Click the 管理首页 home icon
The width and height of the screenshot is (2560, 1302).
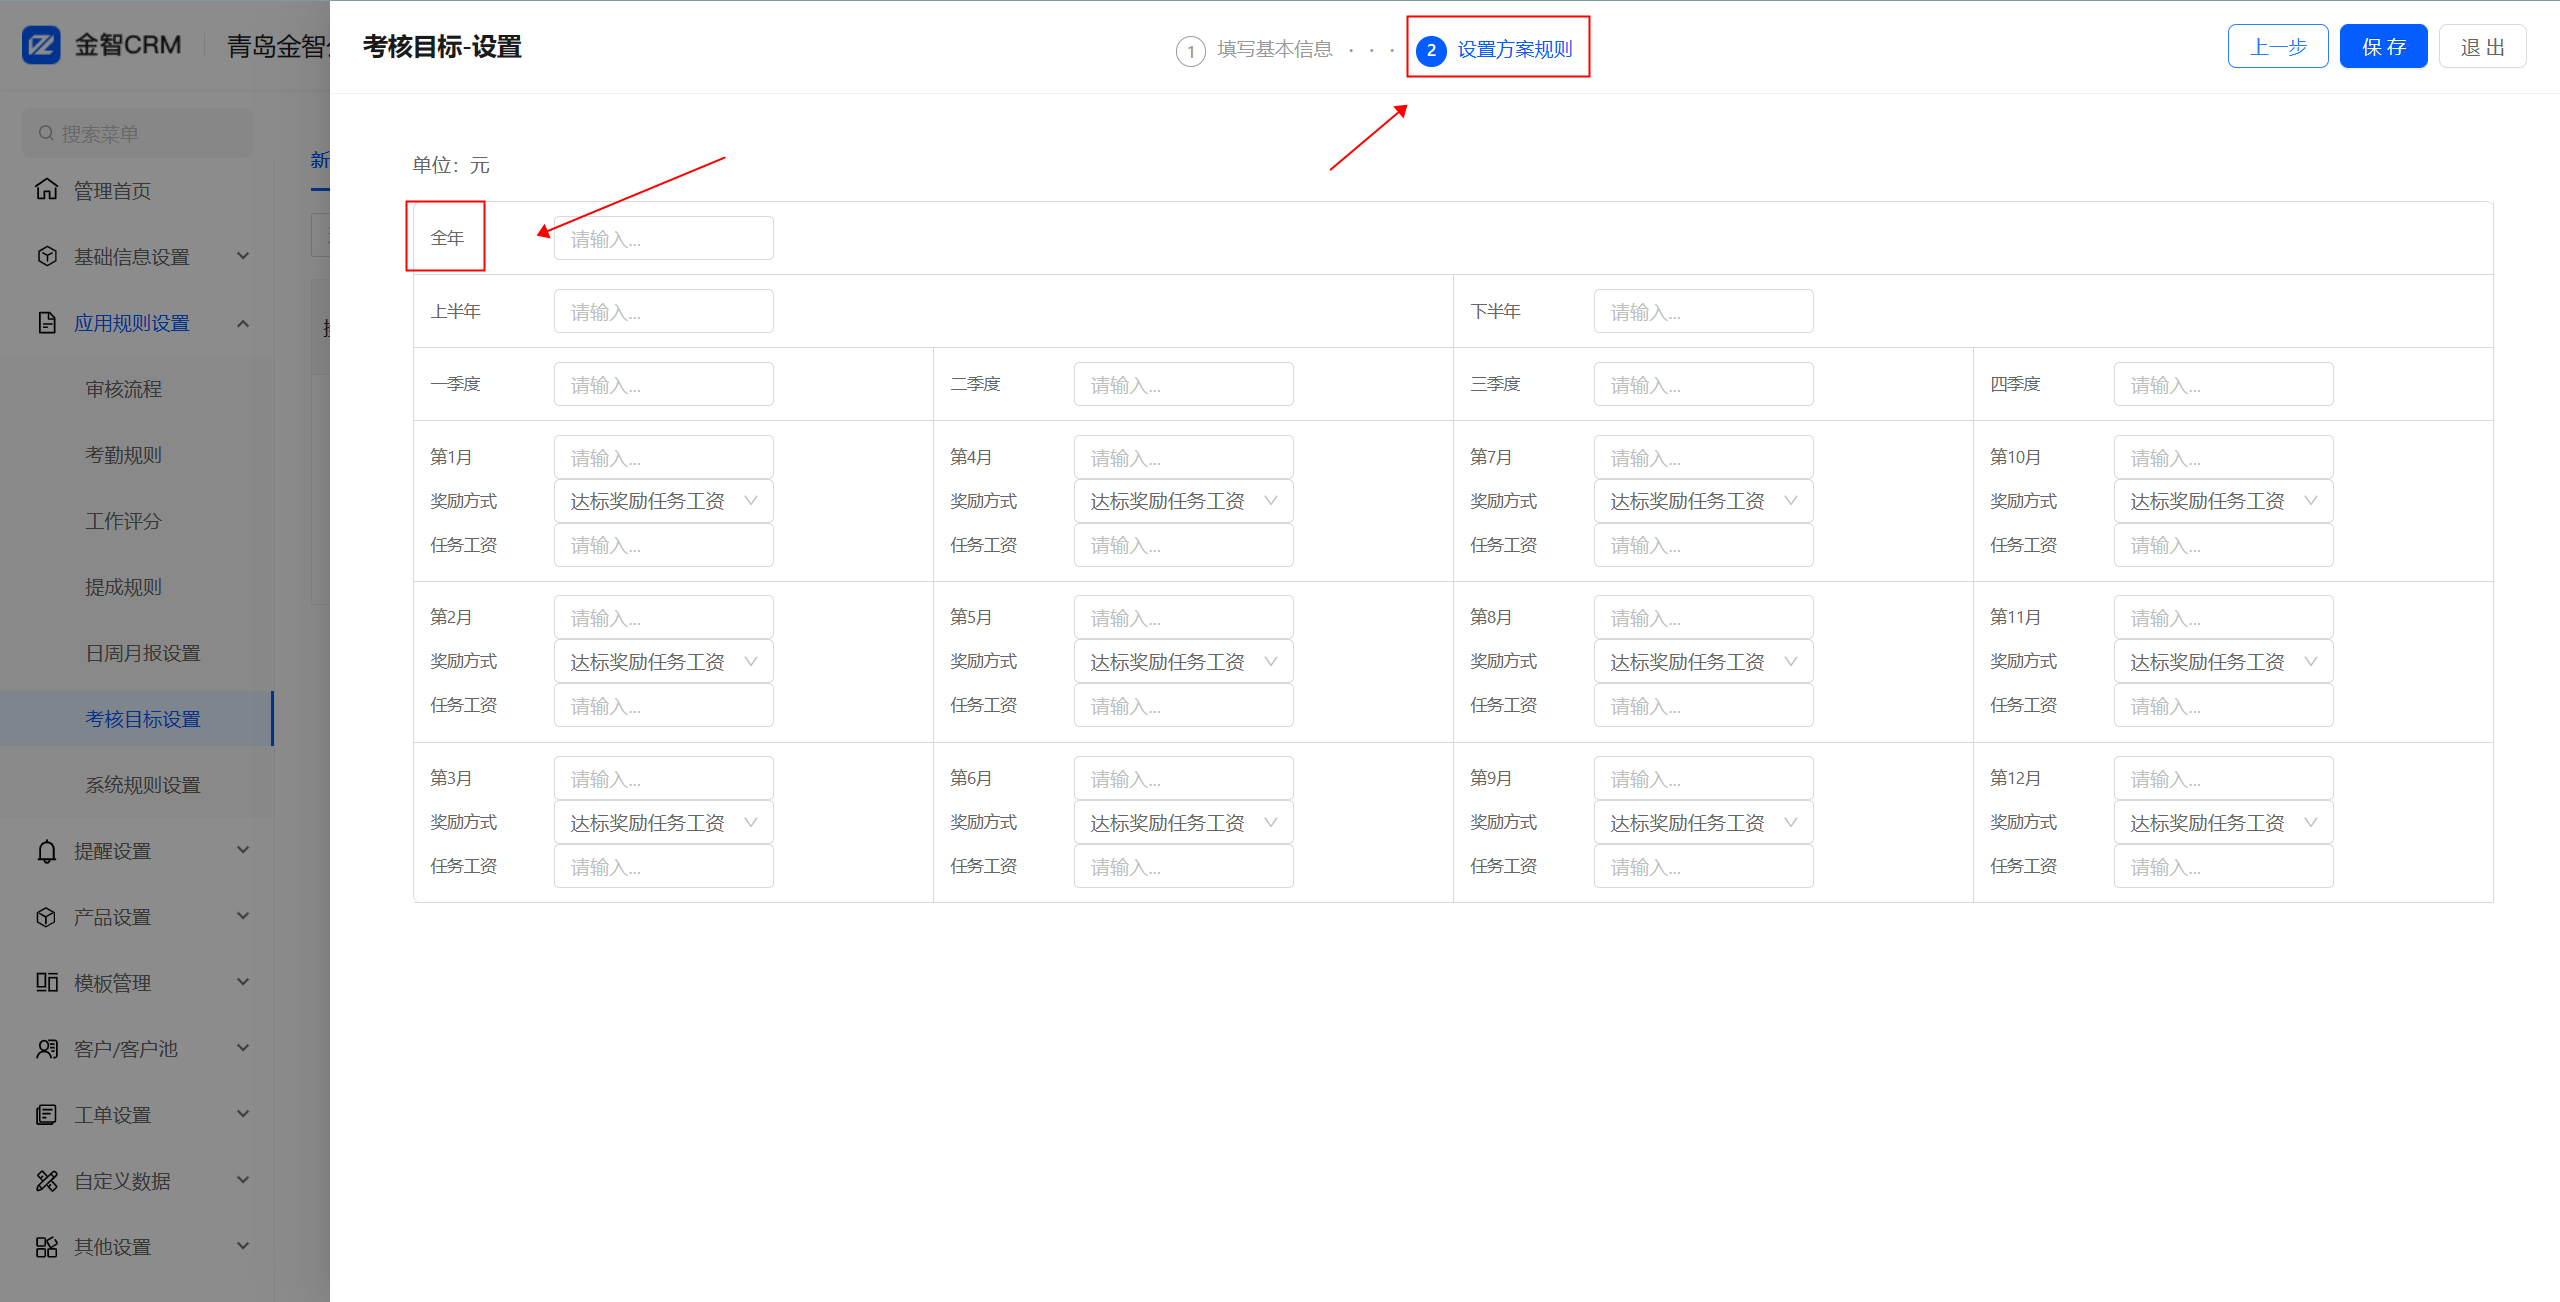[x=47, y=190]
